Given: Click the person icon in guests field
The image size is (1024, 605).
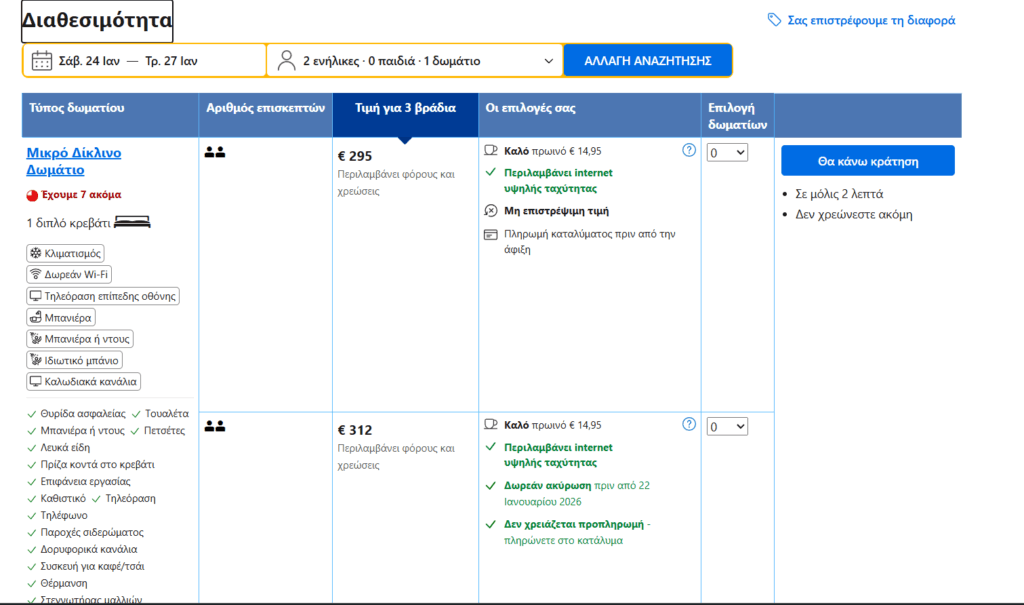Looking at the screenshot, I should 286,61.
